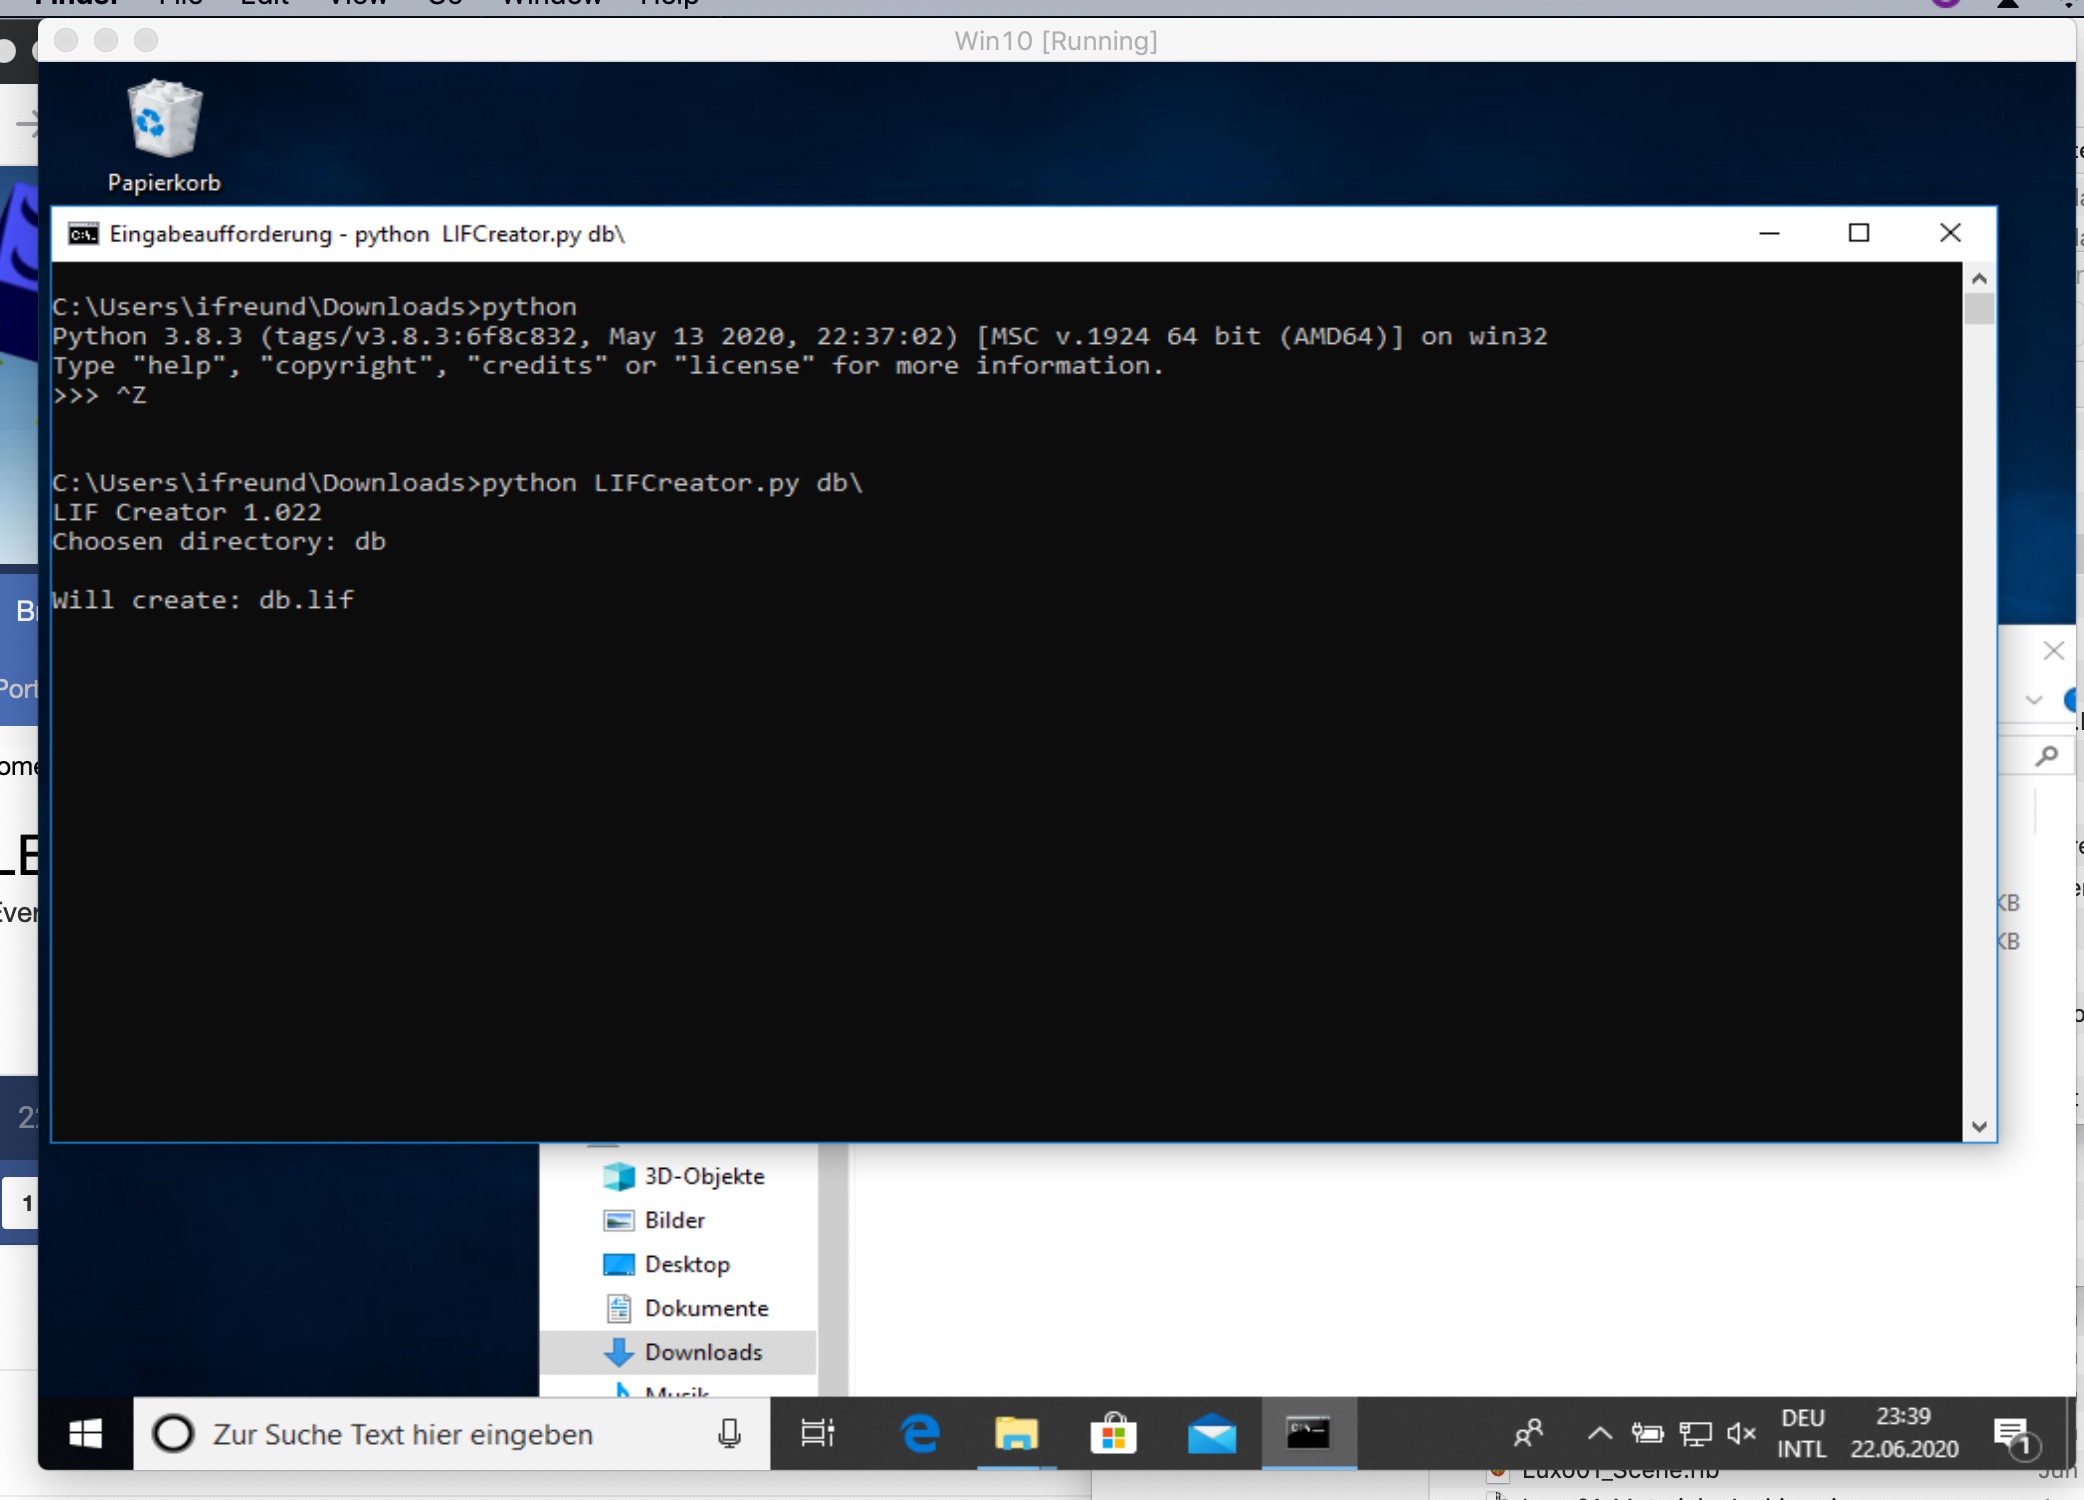Image resolution: width=2084 pixels, height=1500 pixels.
Task: Click the Windows Start button
Action: pos(85,1433)
